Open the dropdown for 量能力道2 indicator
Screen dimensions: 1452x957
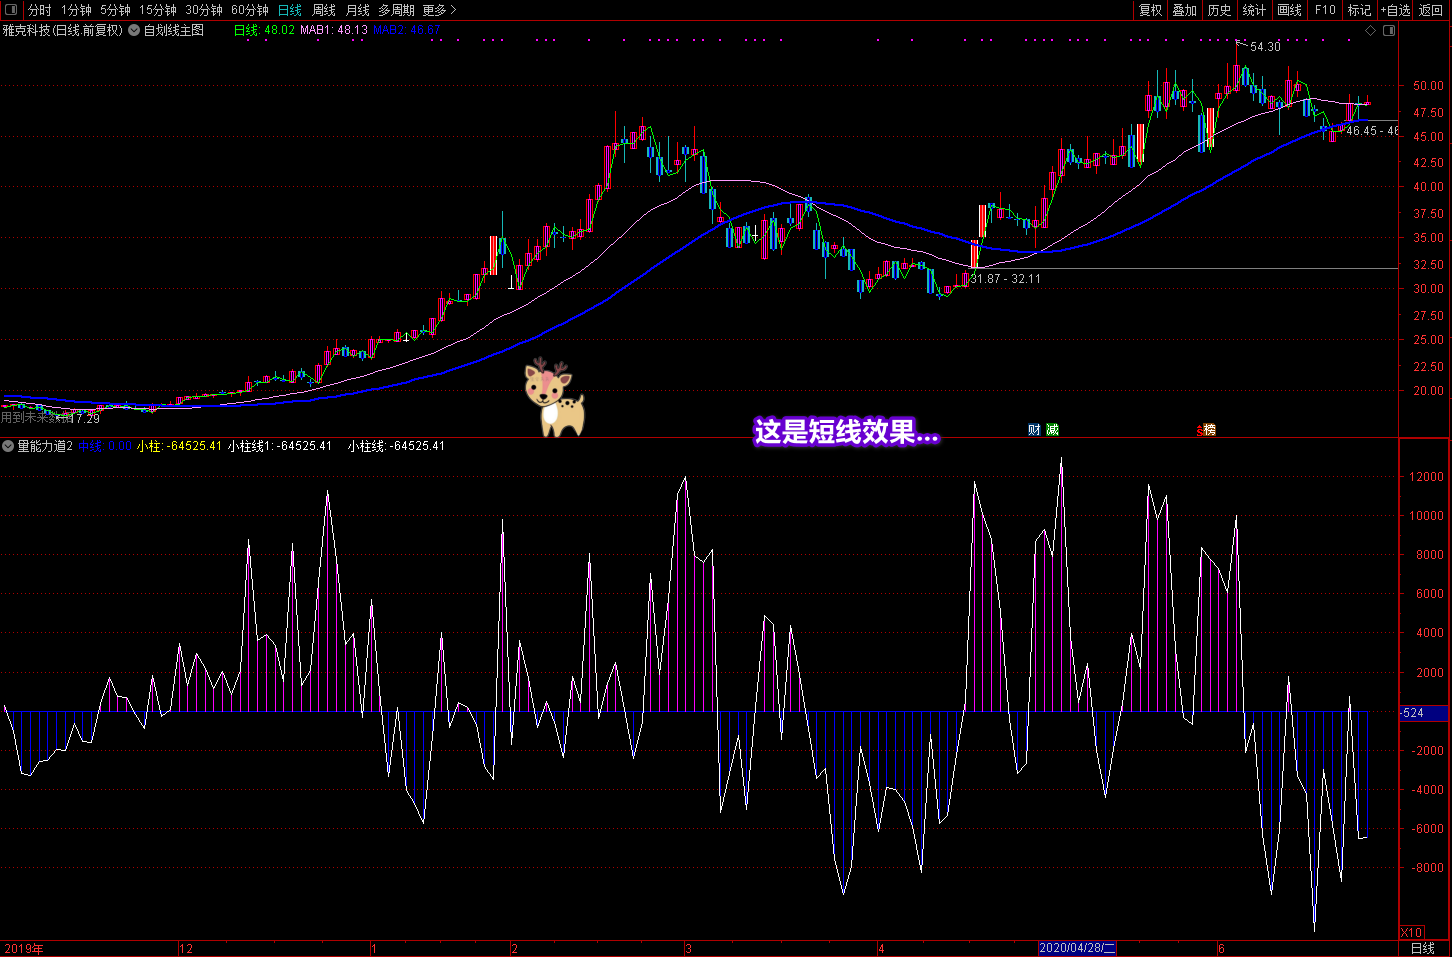pyautogui.click(x=8, y=446)
